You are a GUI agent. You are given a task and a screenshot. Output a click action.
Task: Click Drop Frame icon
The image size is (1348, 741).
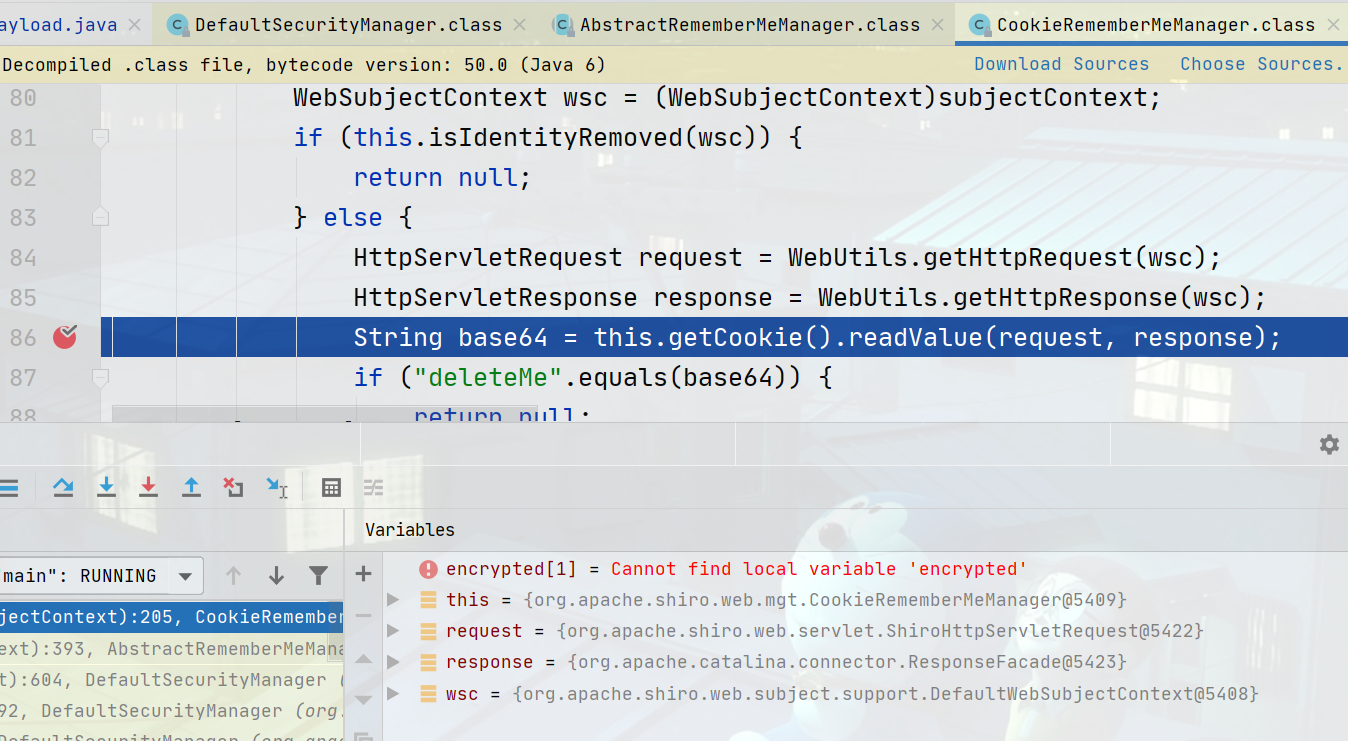[233, 487]
